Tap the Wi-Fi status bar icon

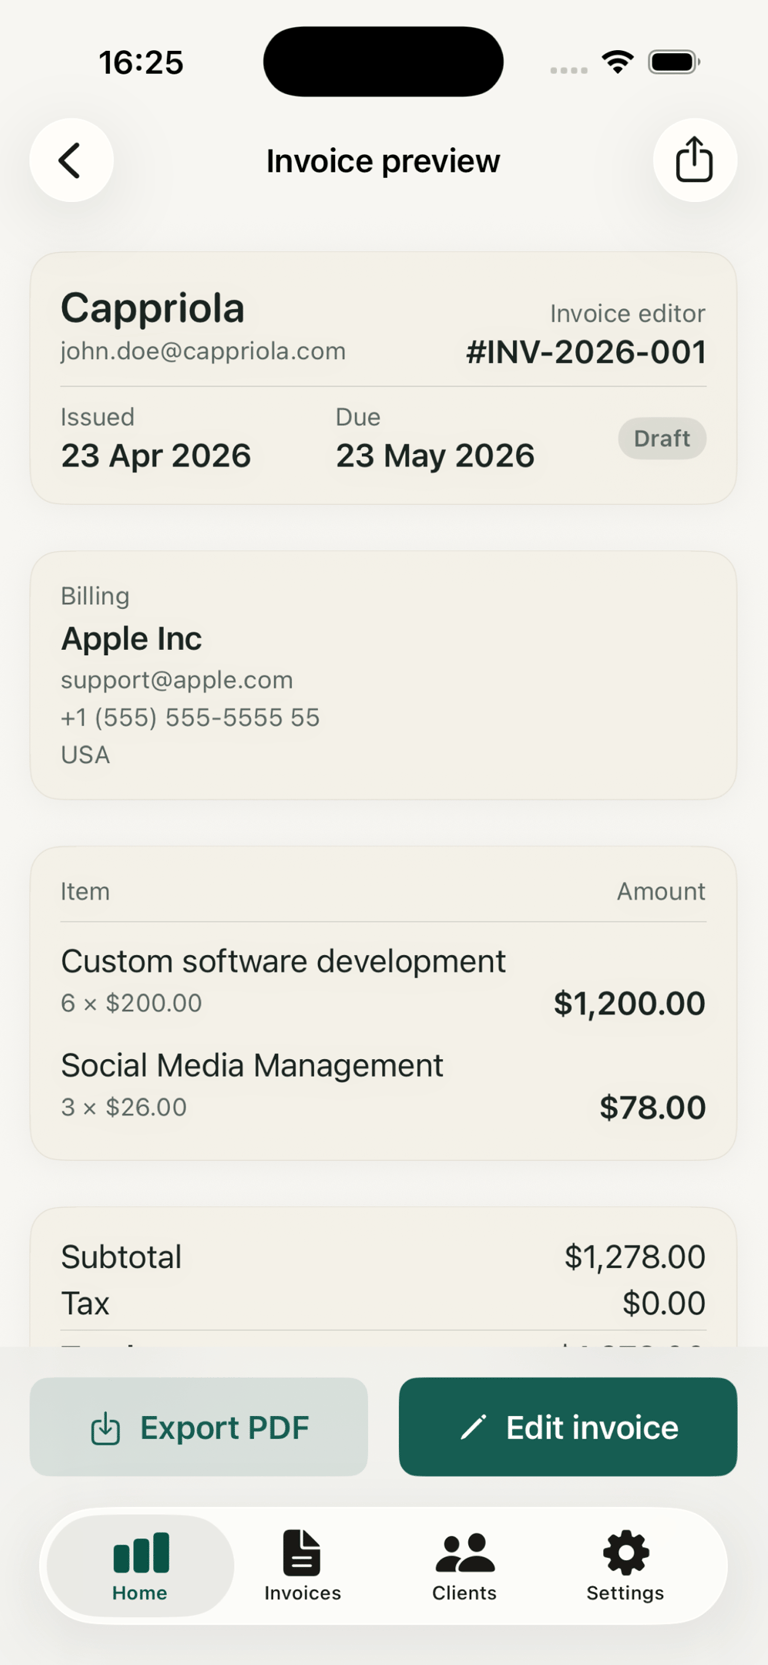click(x=618, y=62)
